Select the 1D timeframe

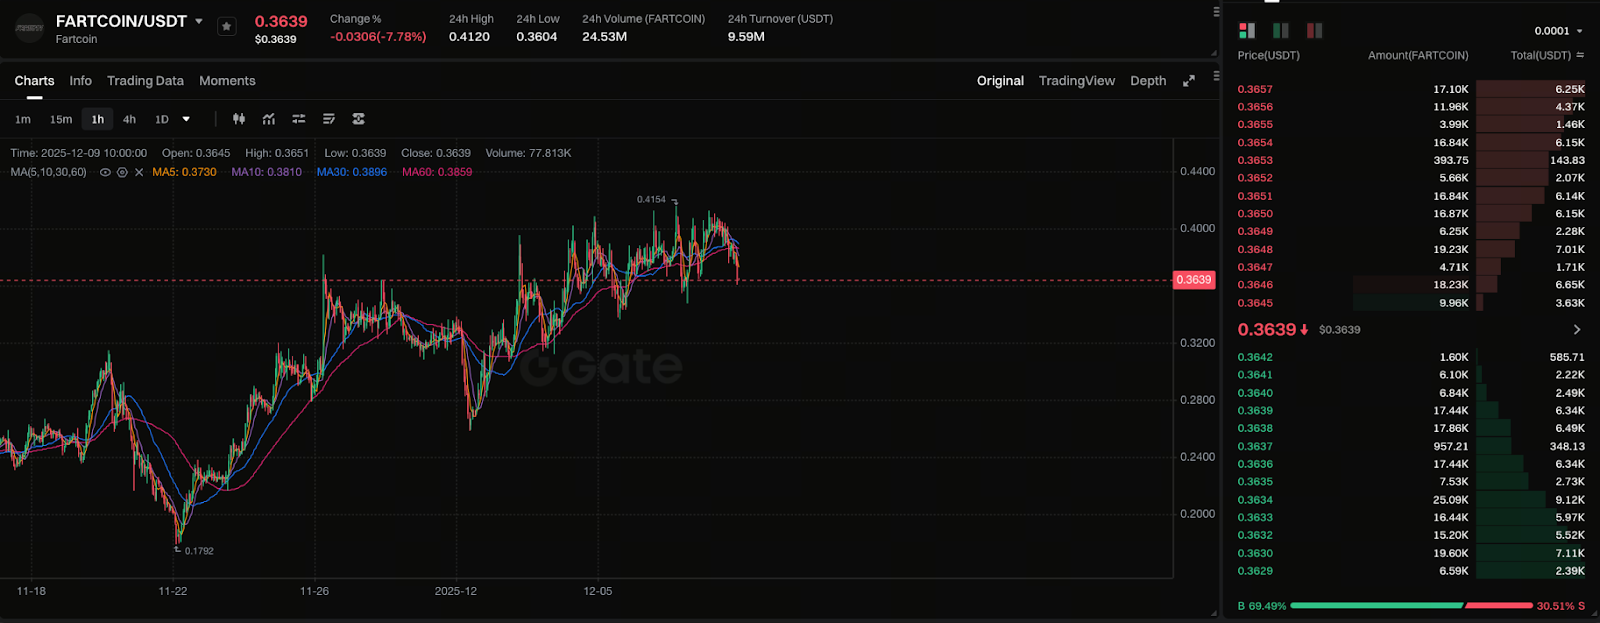(162, 119)
